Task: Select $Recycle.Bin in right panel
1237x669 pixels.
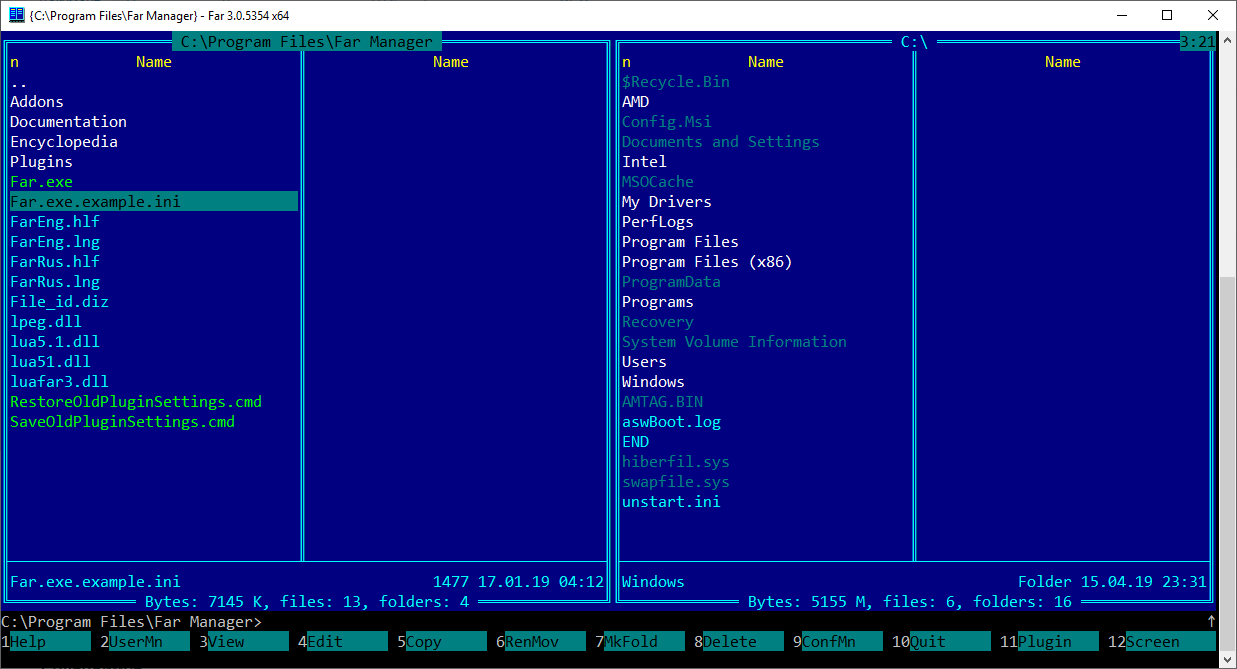Action: click(x=676, y=82)
